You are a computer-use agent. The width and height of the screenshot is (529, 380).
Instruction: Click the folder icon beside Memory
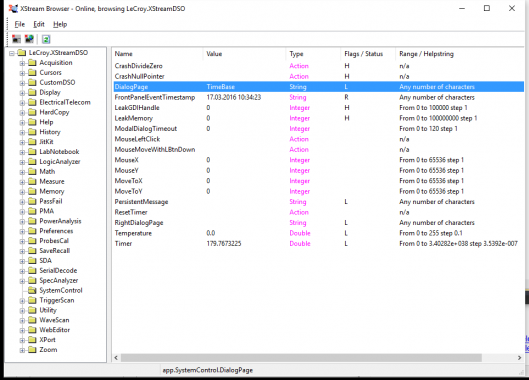(32, 191)
